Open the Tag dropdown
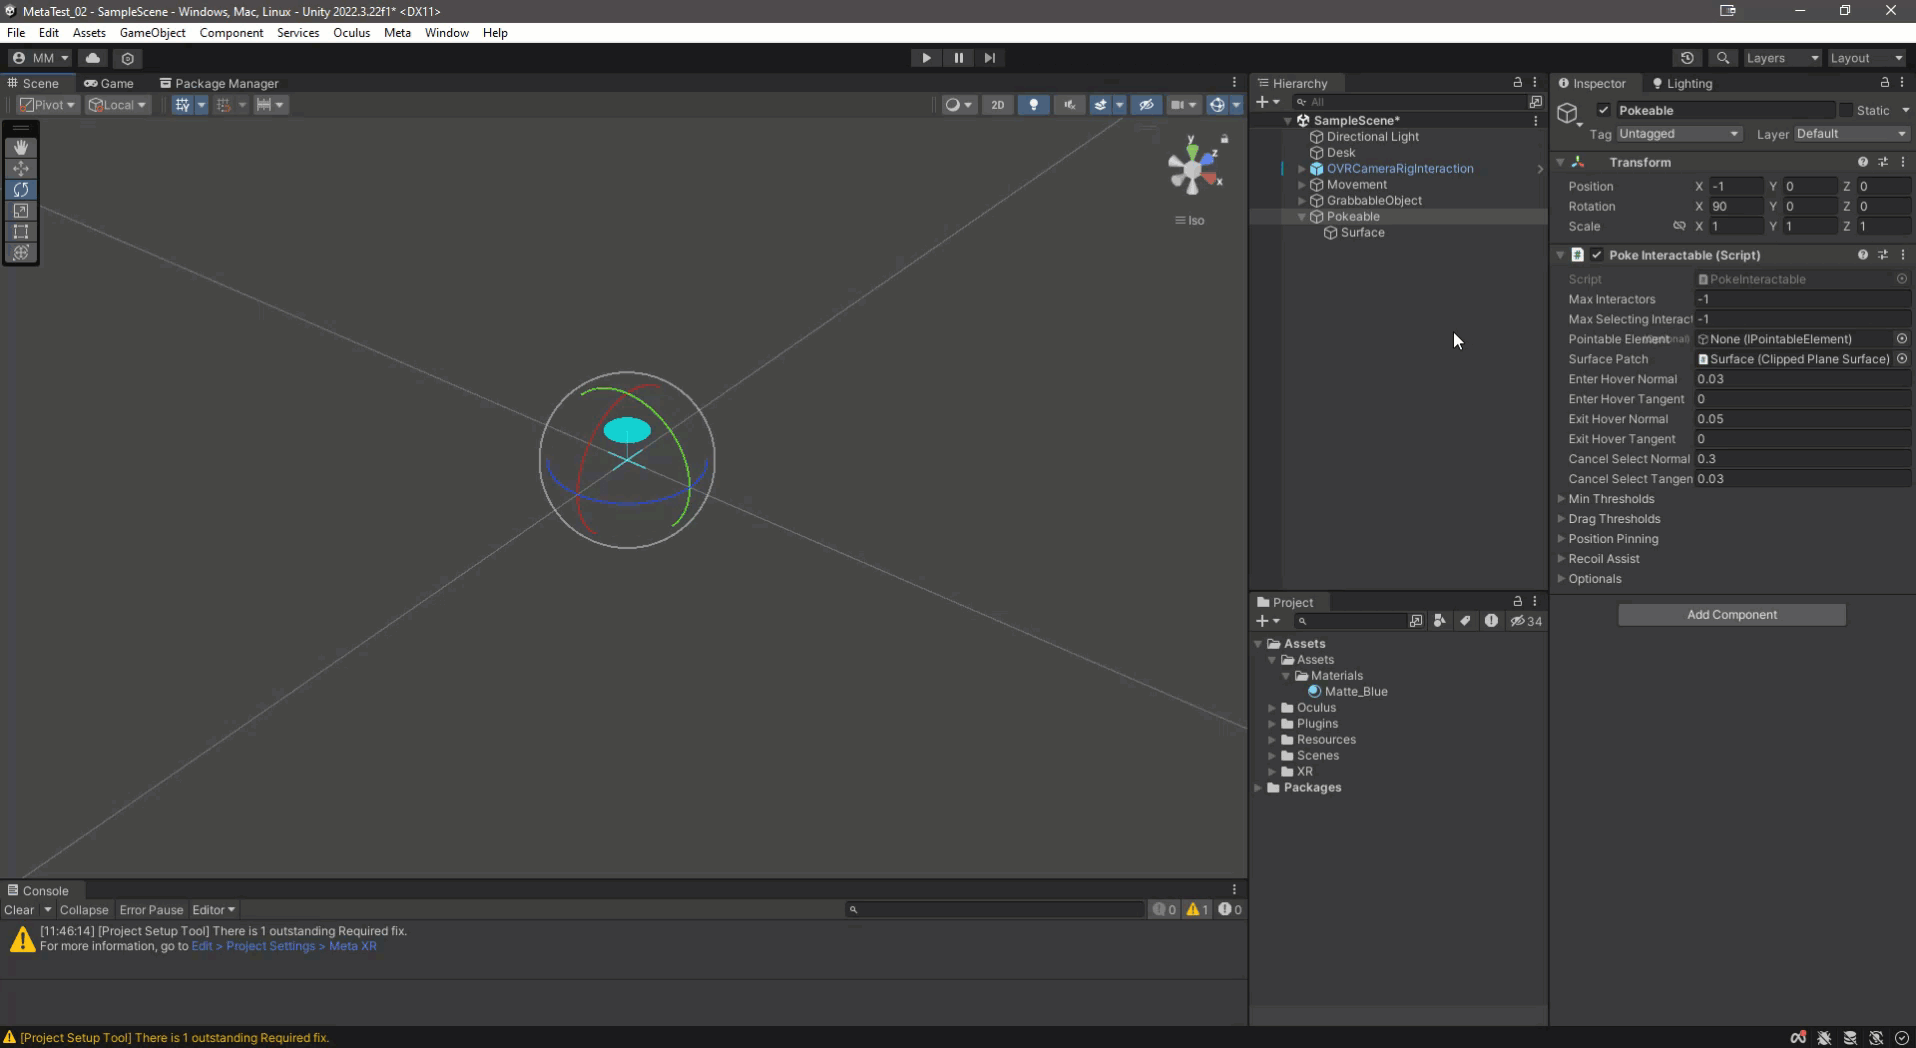The width and height of the screenshot is (1916, 1048). tap(1679, 134)
